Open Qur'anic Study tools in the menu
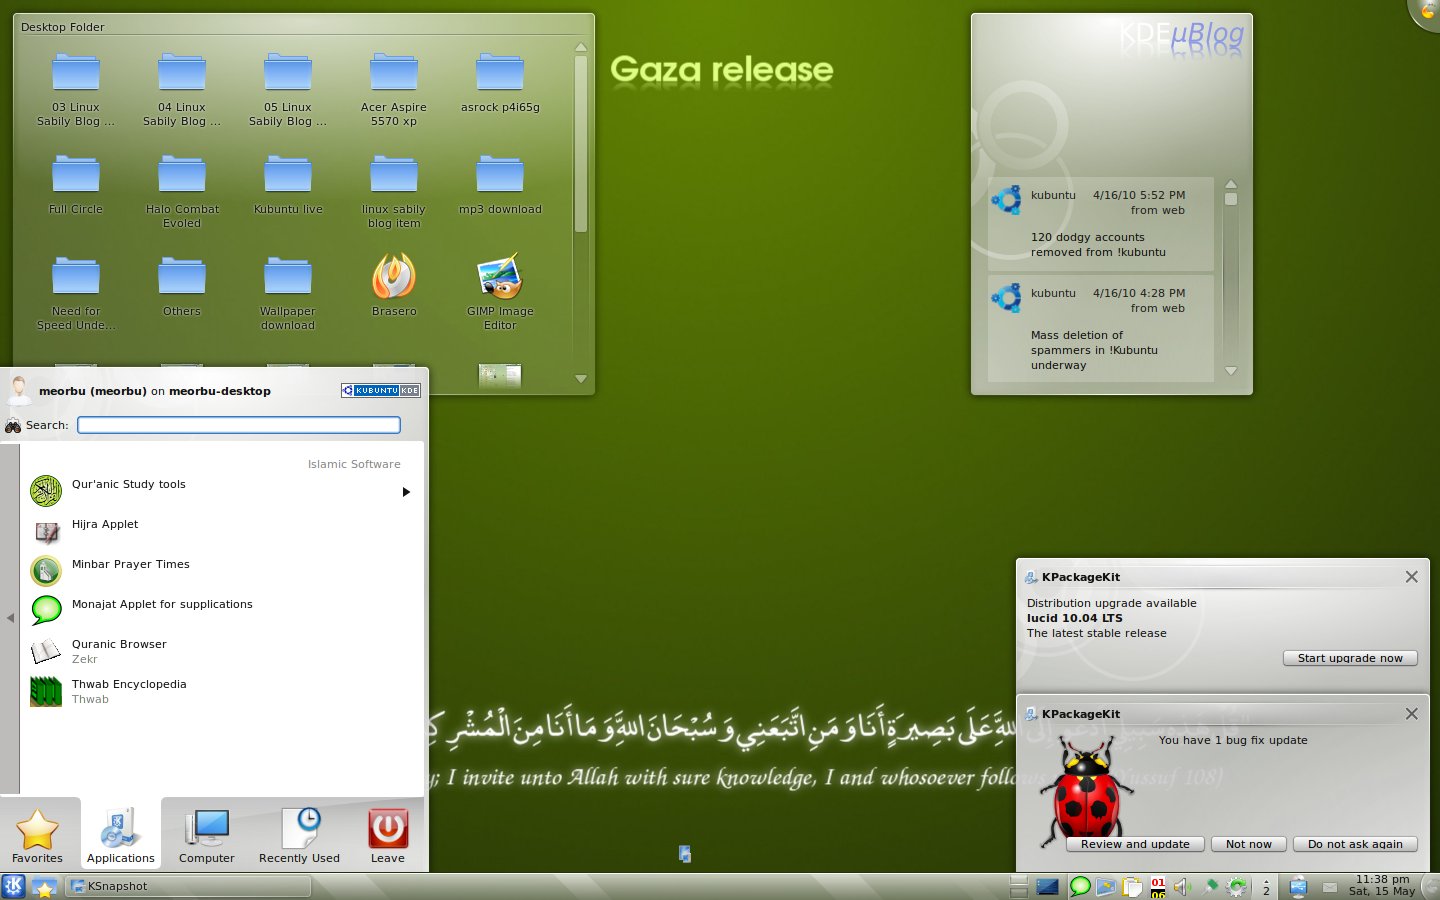 click(x=128, y=484)
